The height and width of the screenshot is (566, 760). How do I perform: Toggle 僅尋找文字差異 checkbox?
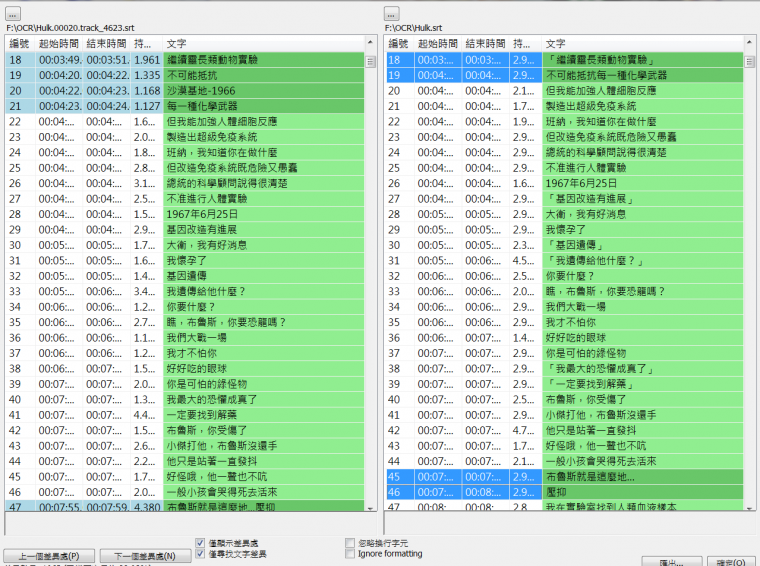point(200,553)
